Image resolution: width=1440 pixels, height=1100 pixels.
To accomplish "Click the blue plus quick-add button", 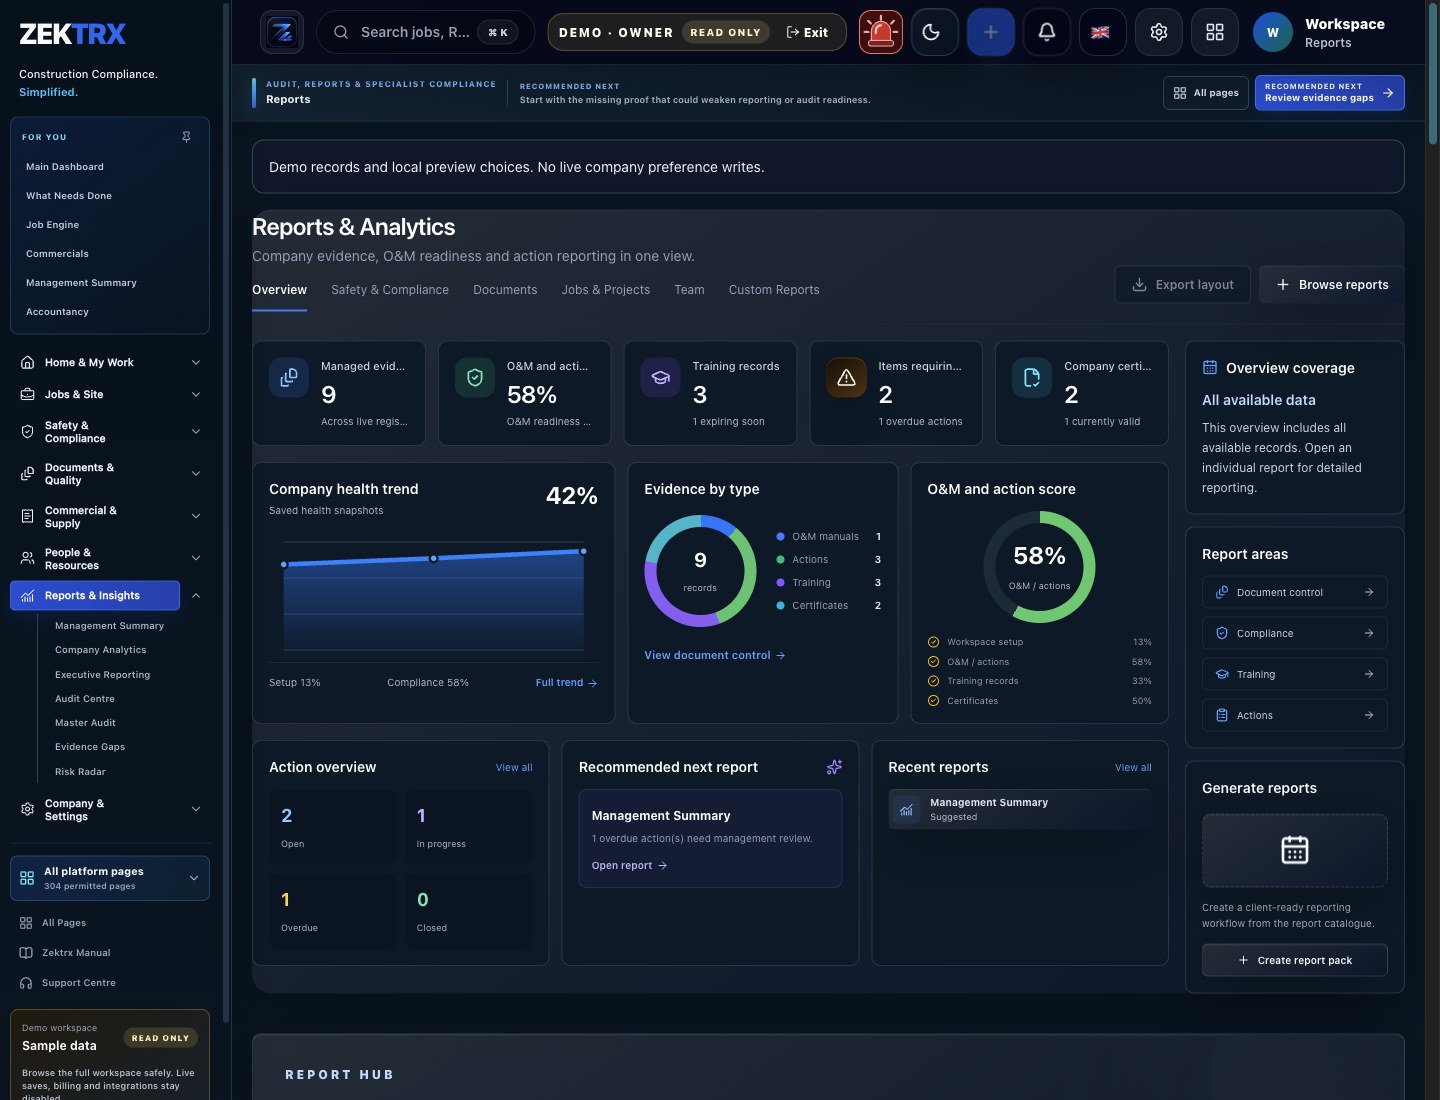I will coord(991,32).
